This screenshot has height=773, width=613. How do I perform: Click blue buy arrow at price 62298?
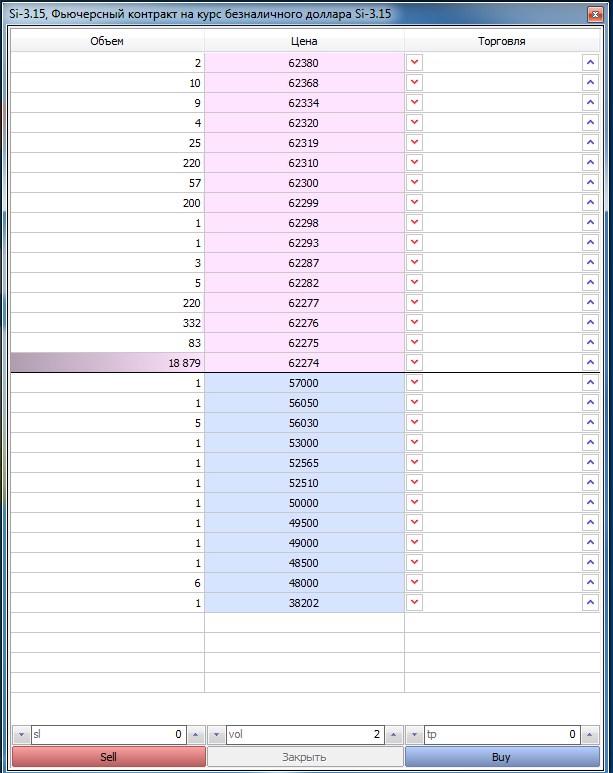(590, 223)
